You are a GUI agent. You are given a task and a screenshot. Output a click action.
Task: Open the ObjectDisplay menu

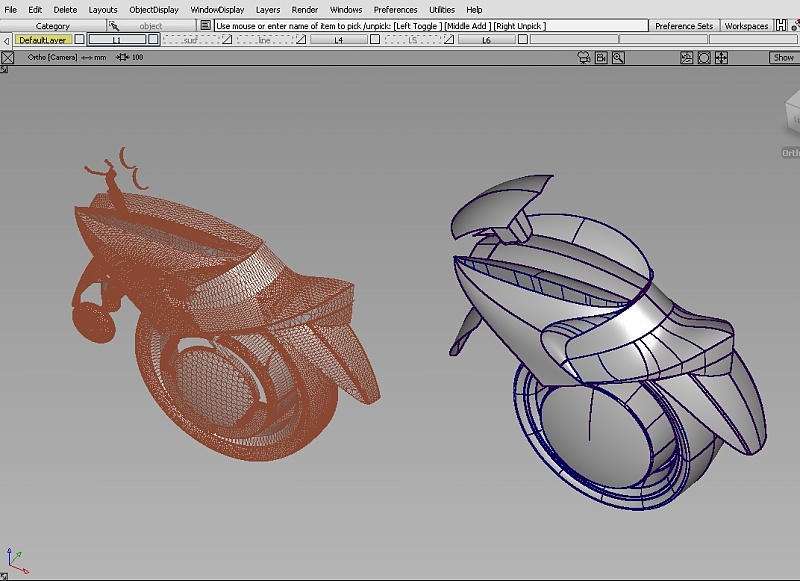point(154,10)
